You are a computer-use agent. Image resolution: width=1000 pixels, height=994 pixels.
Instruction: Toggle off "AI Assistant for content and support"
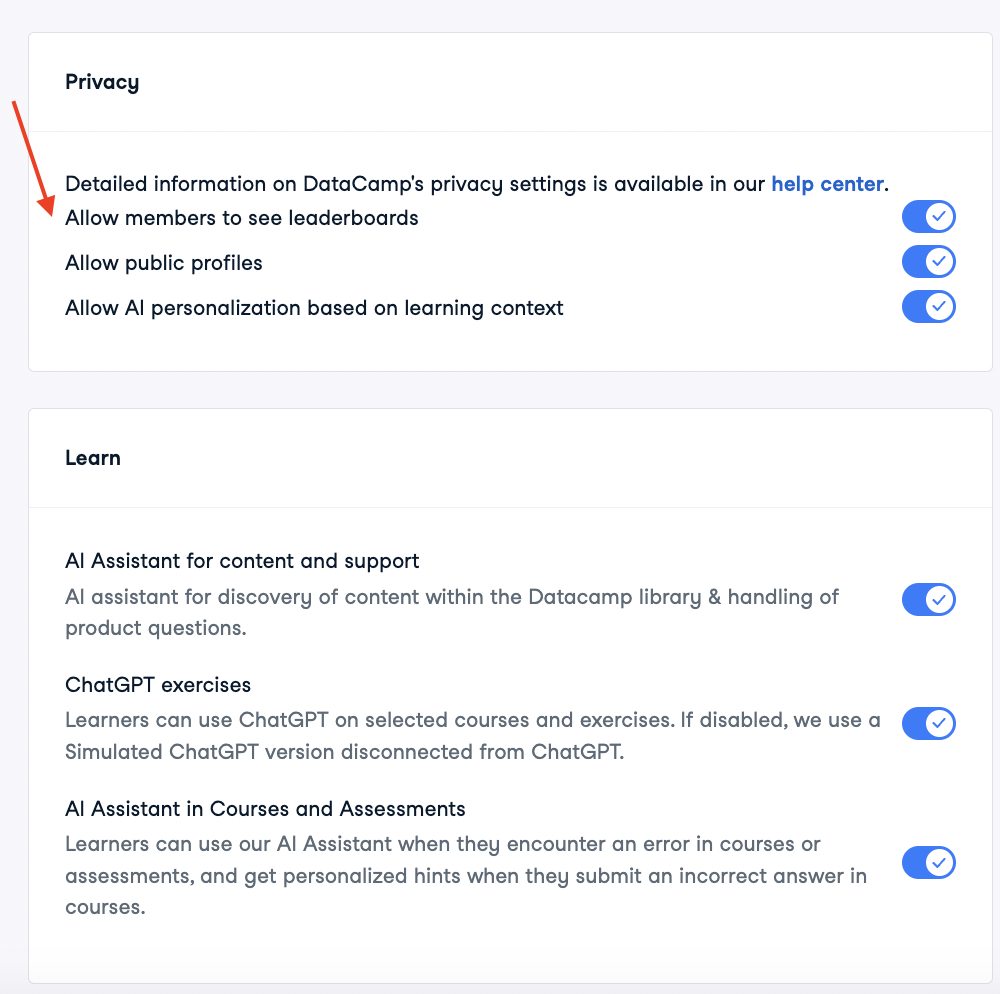928,600
